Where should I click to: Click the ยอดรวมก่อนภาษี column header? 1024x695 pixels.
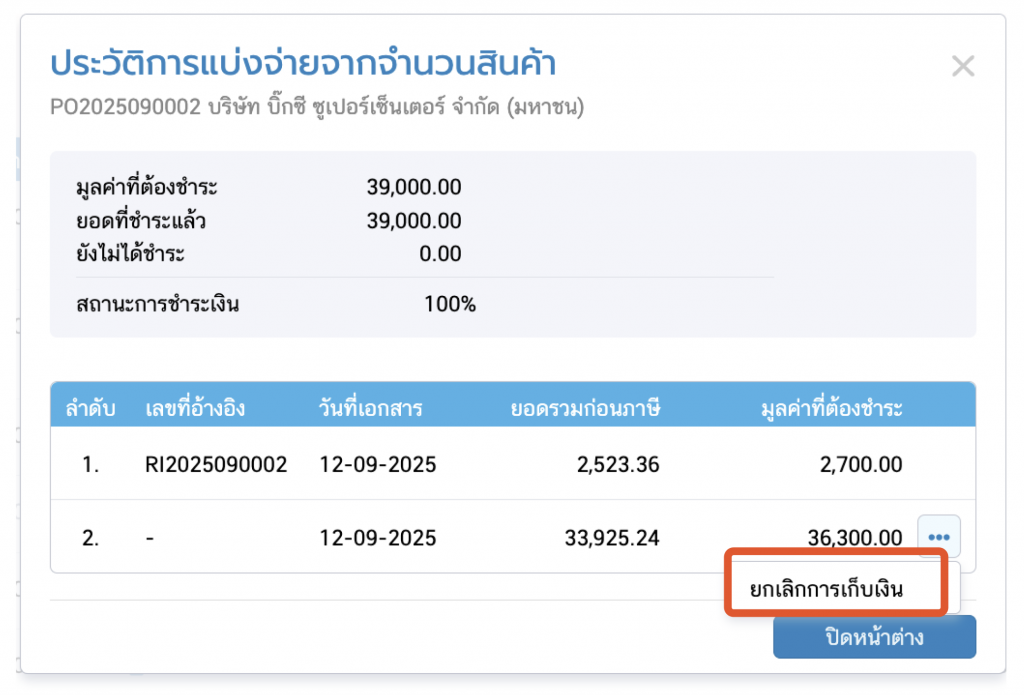585,408
